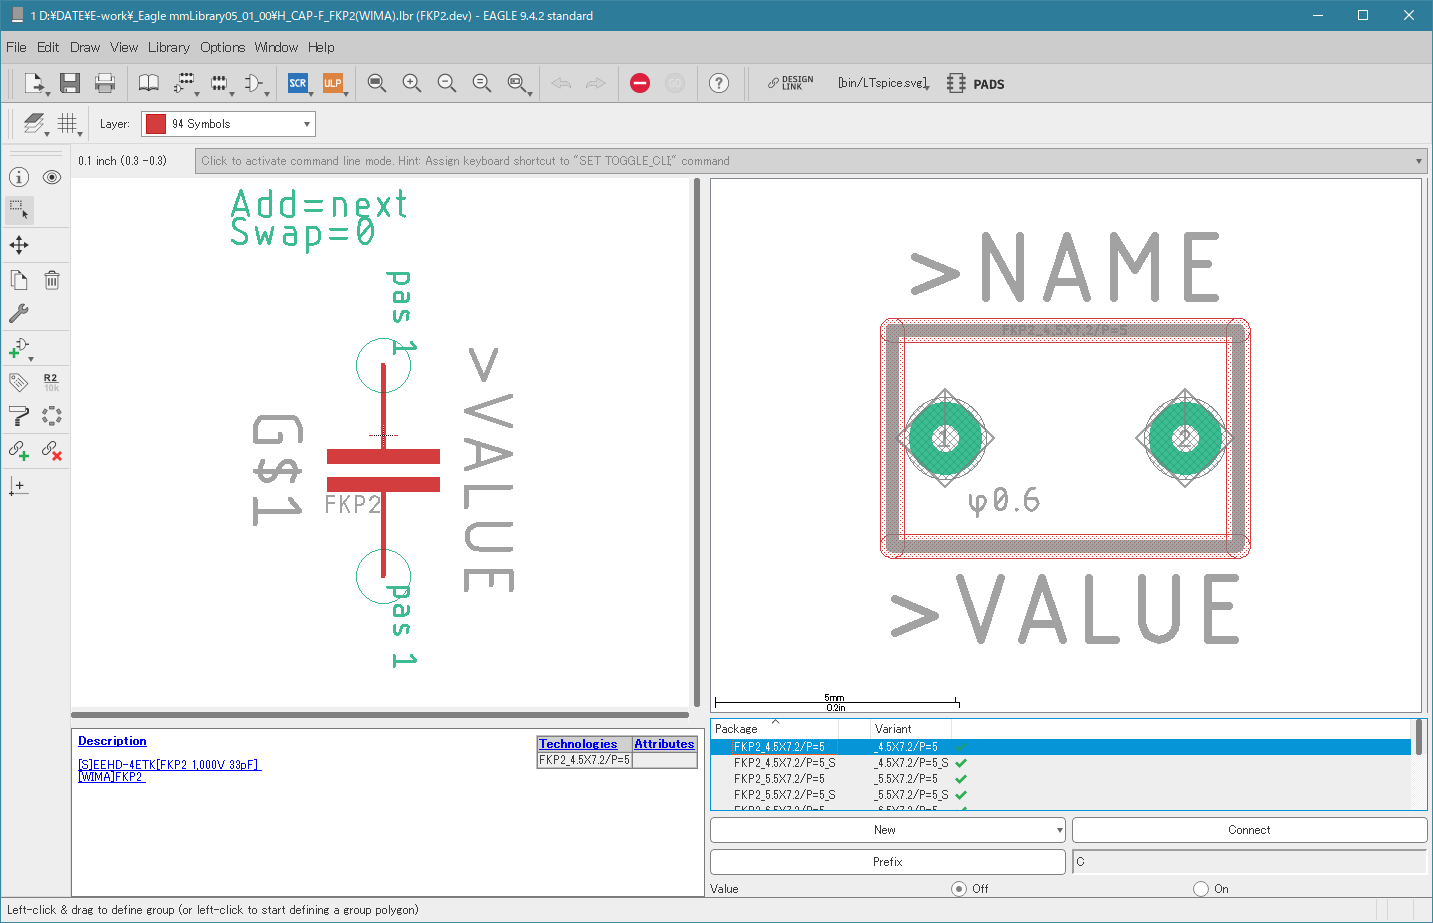Click the zoom to fit icon

[377, 83]
